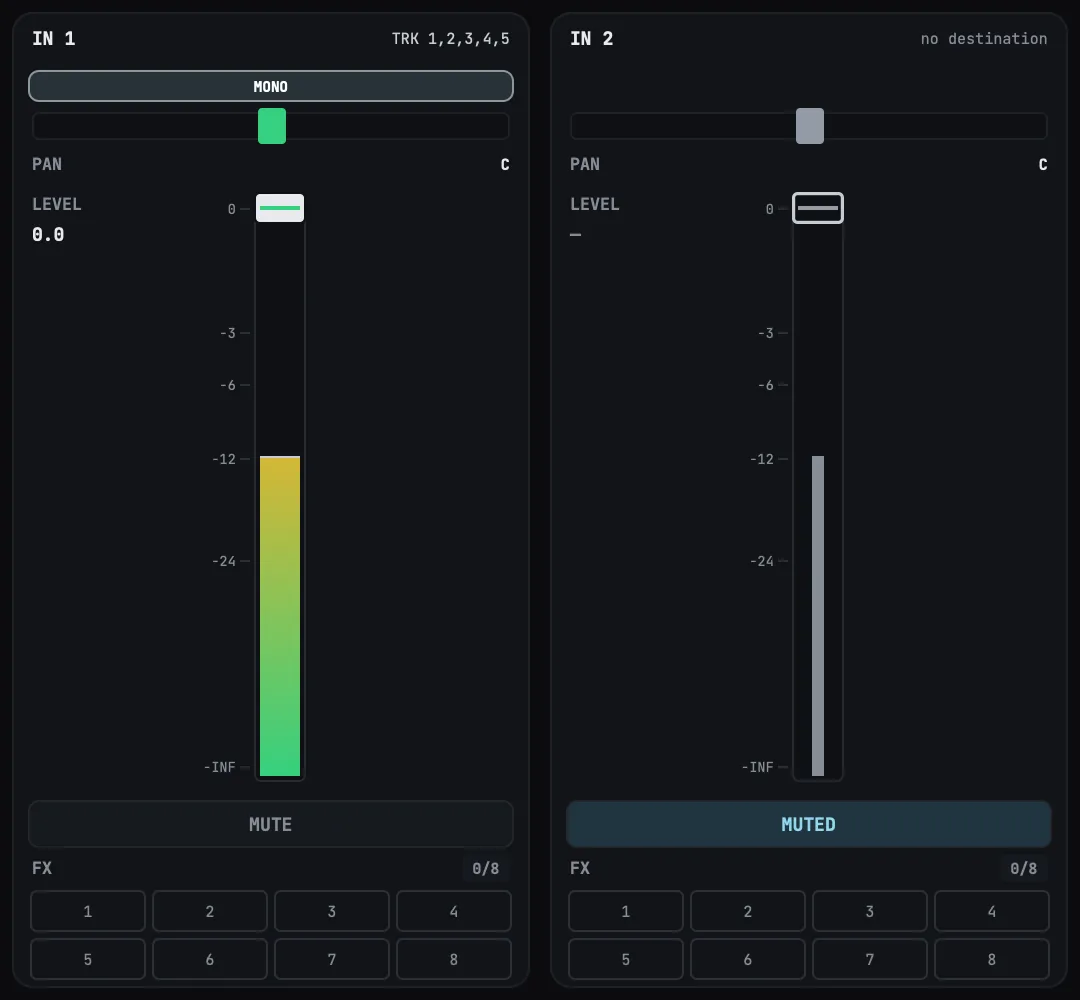Click the -6 scale mark on IN 1 meter
Screen dimensions: 1080x1000
coord(228,385)
